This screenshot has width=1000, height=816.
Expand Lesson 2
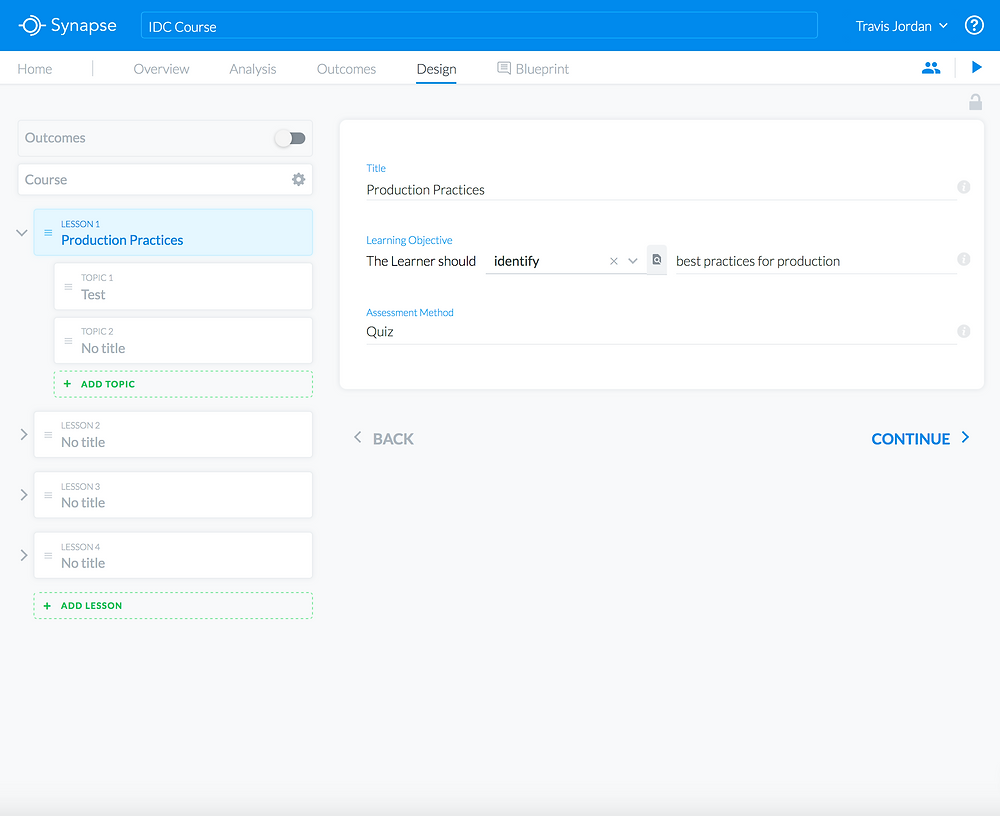pyautogui.click(x=24, y=434)
